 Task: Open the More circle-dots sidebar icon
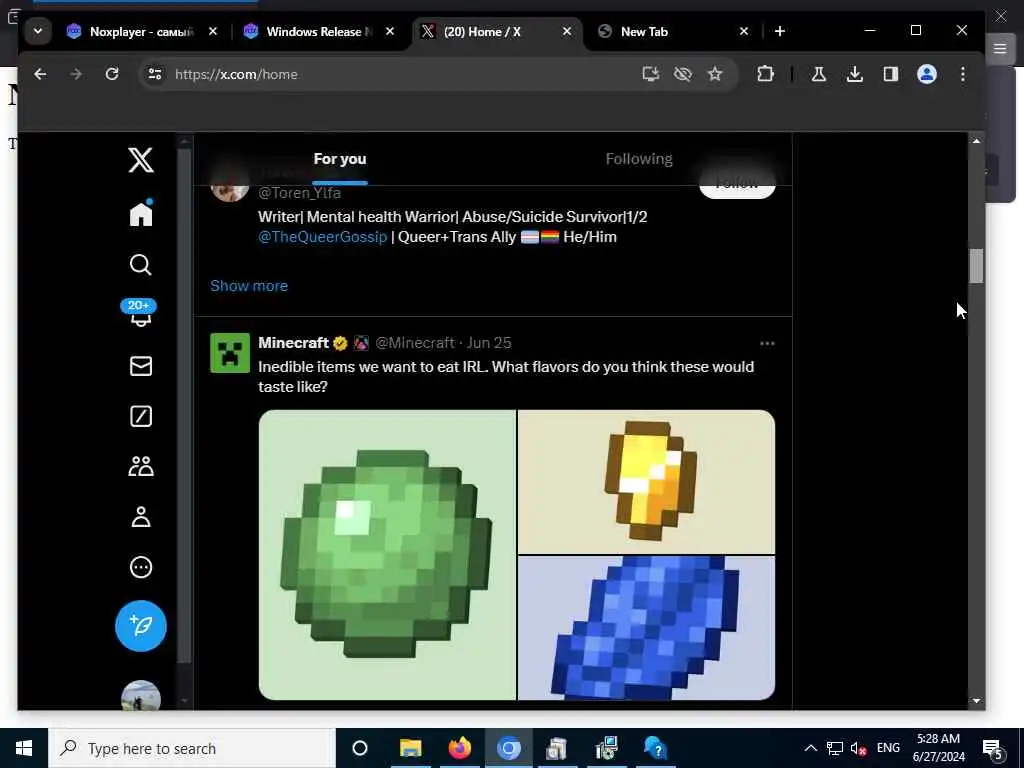(x=141, y=567)
